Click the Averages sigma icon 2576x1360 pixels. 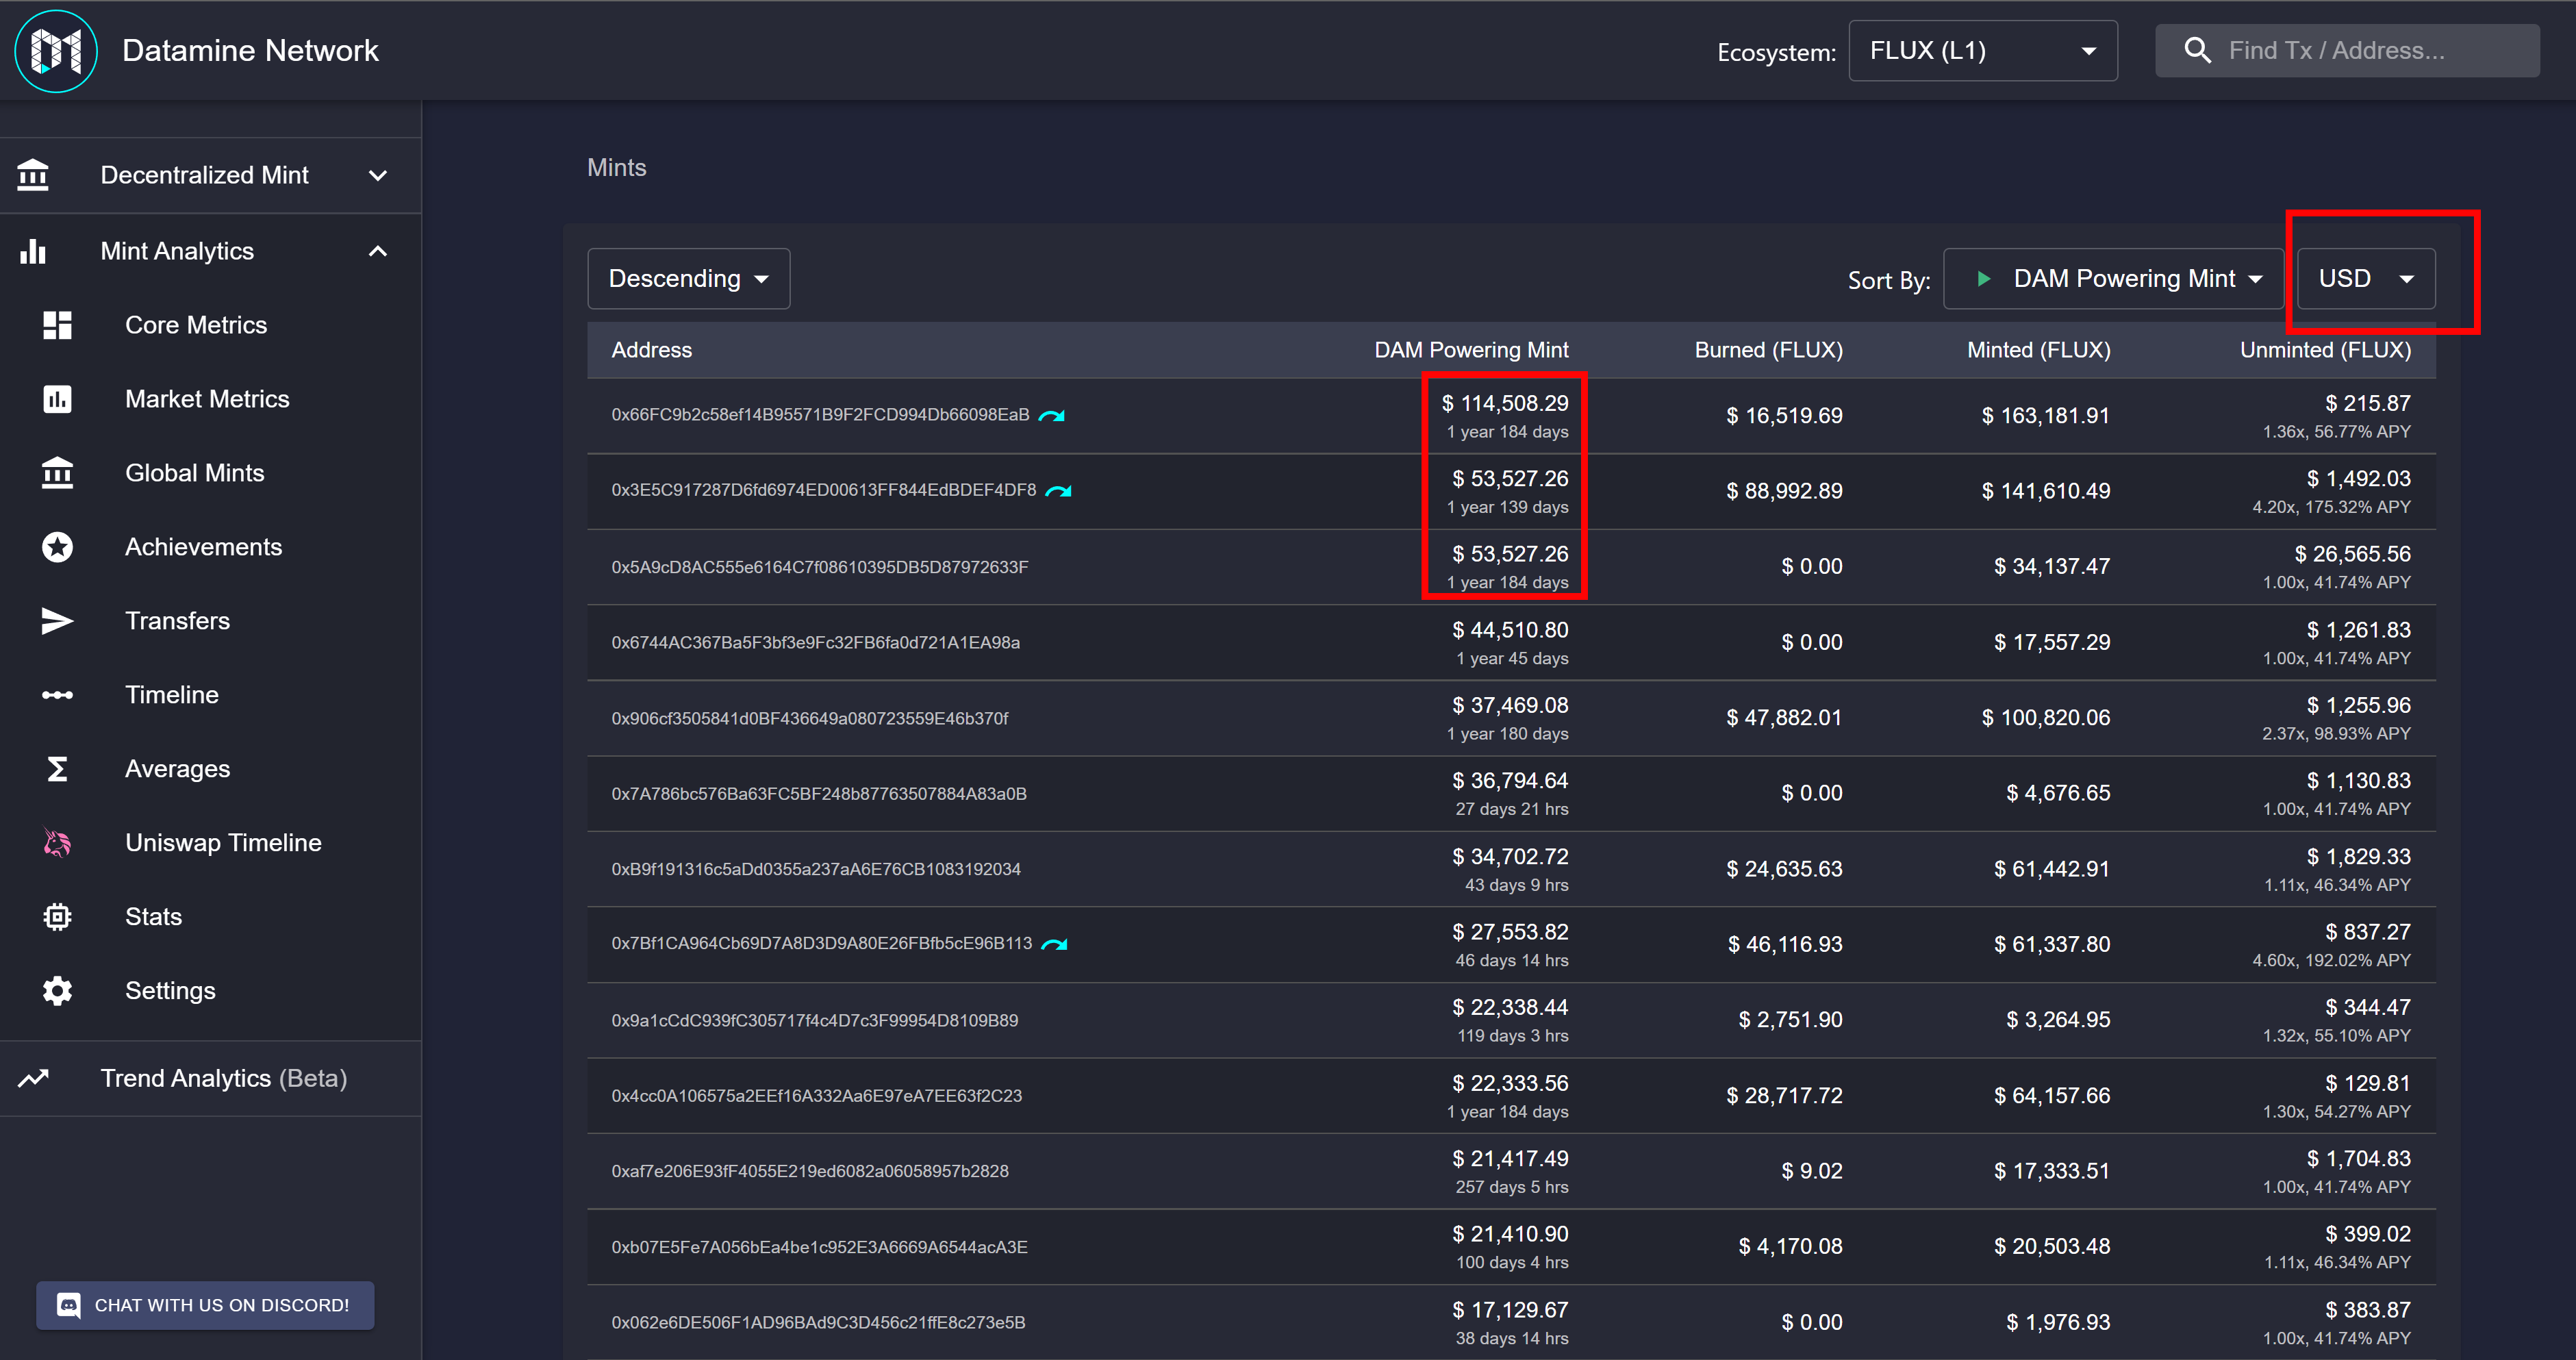coord(57,769)
